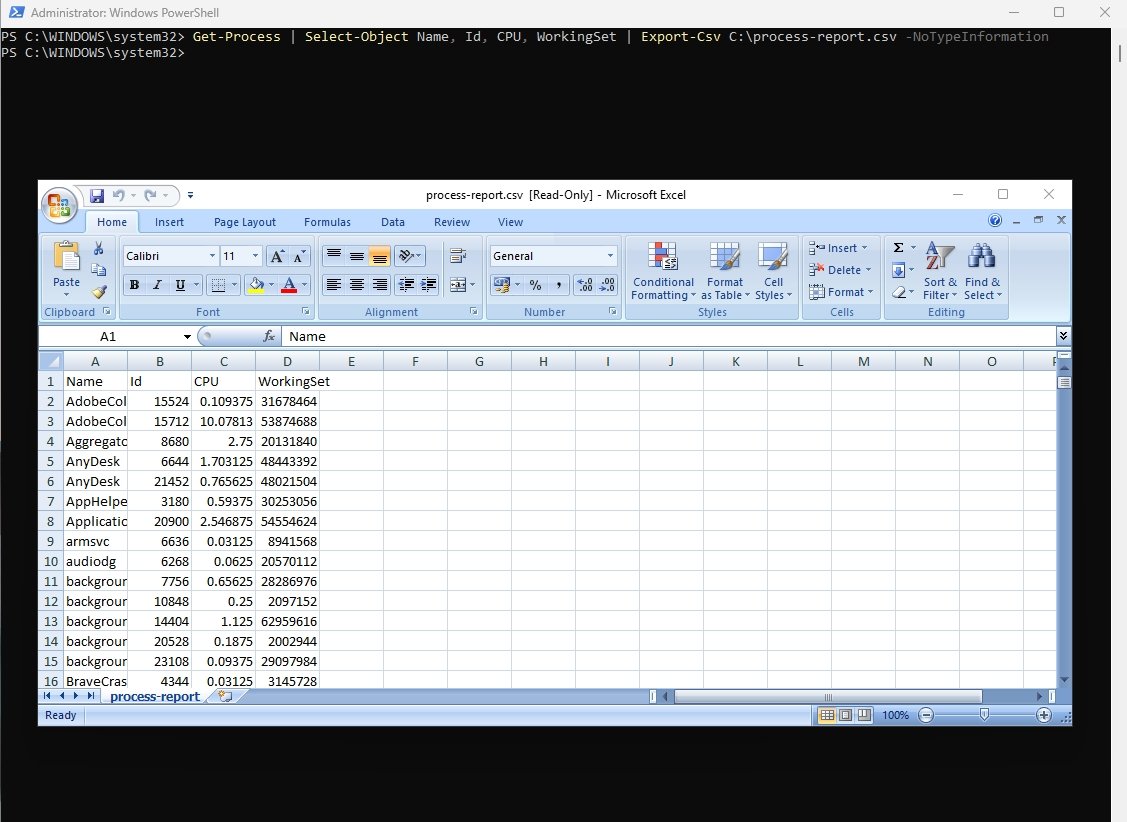Apply the red Font Color

pyautogui.click(x=289, y=285)
